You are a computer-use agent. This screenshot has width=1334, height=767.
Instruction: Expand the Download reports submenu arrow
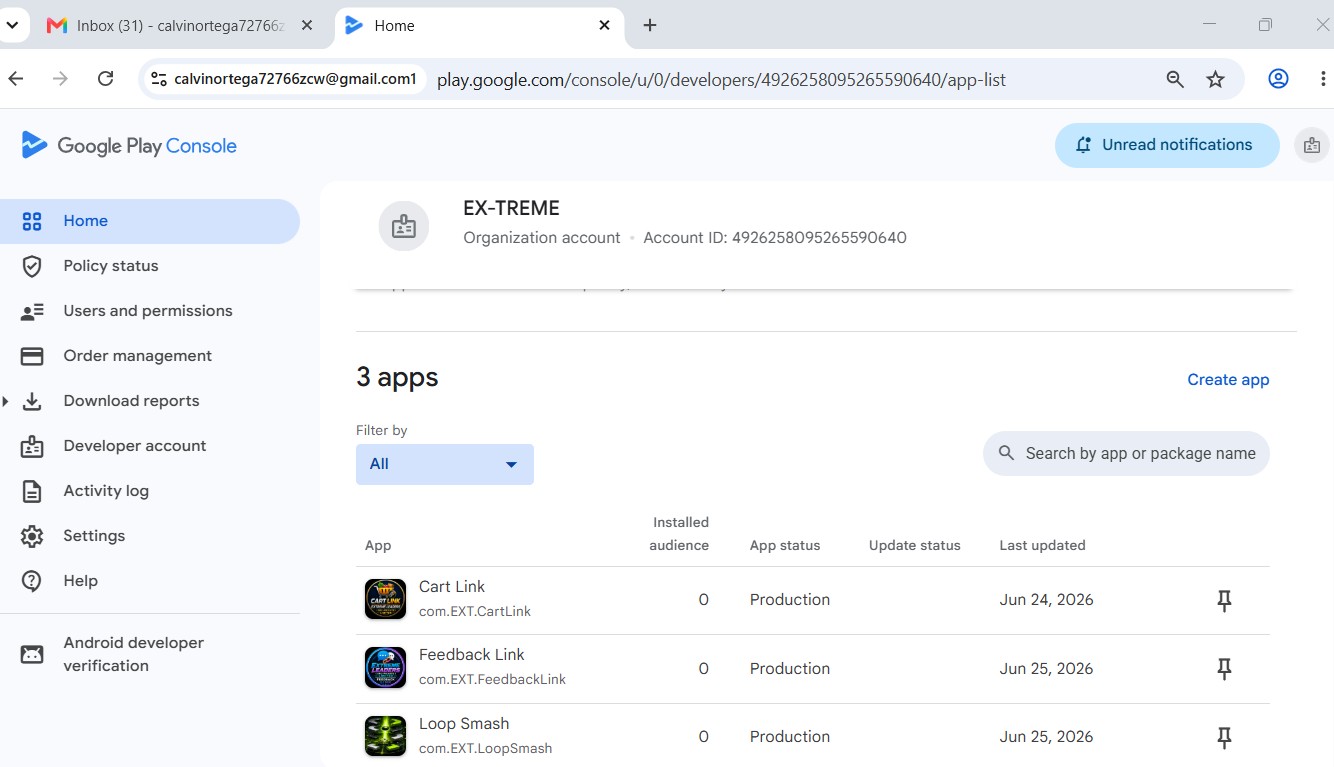point(6,401)
